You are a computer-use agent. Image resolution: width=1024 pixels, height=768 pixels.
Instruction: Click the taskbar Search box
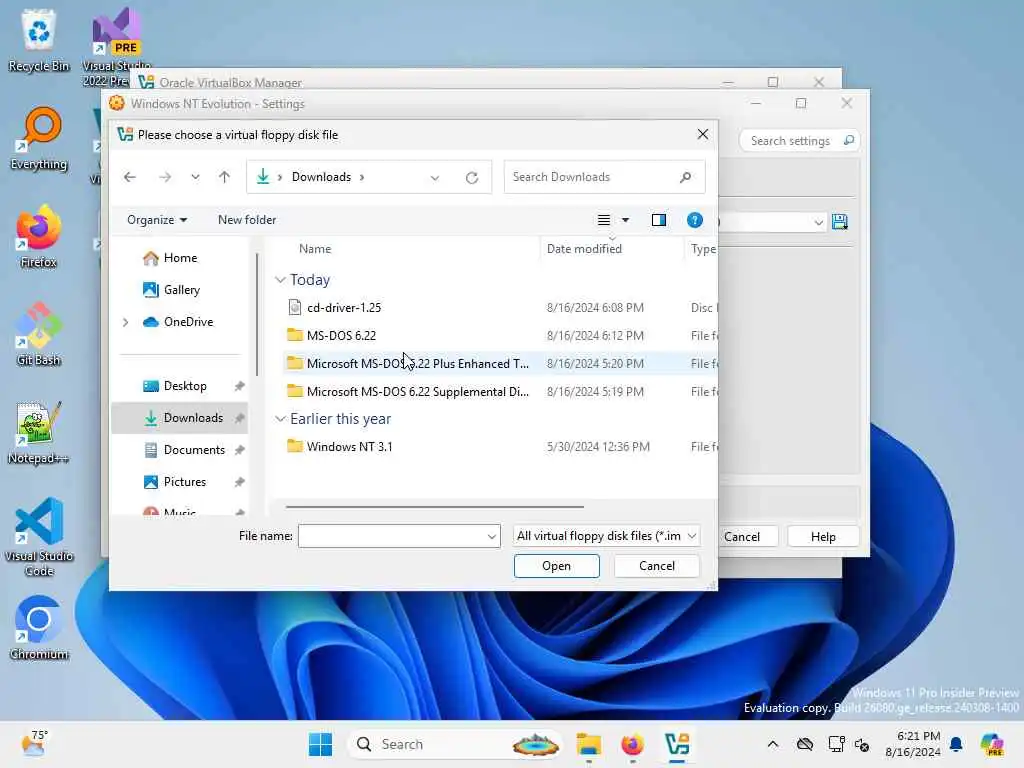[455, 744]
